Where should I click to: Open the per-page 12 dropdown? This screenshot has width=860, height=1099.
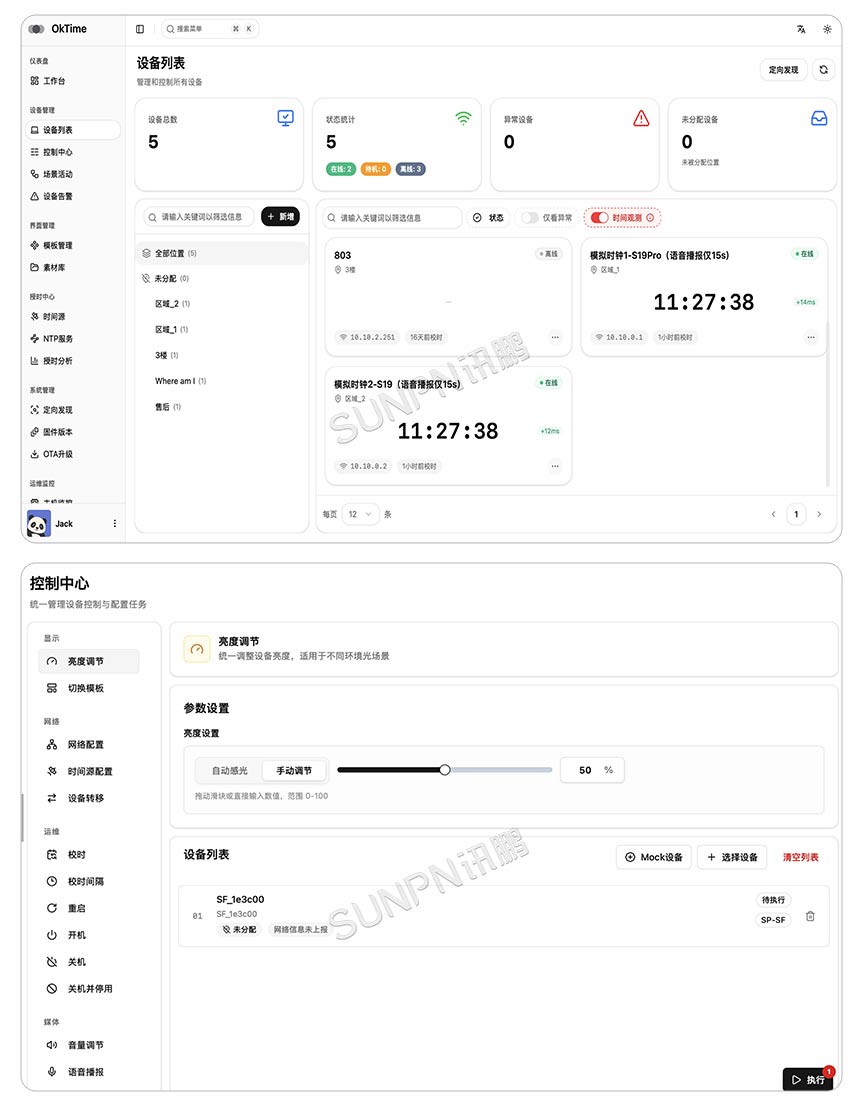click(x=360, y=514)
